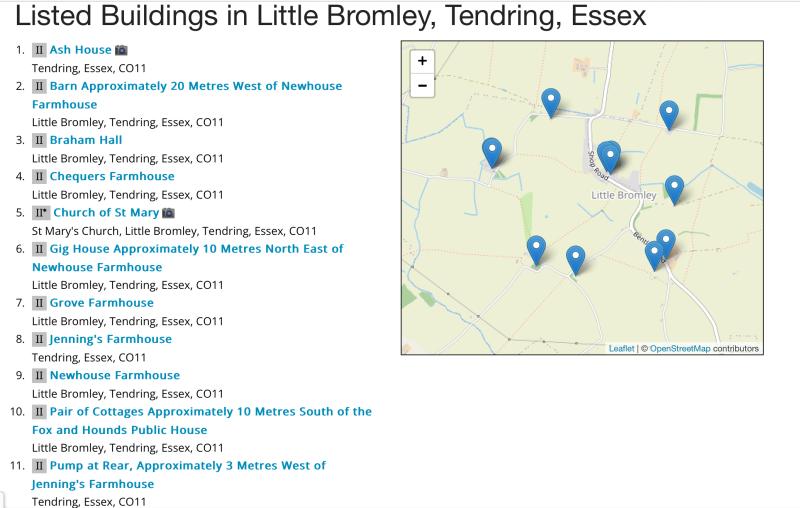Zoom in on the map
Viewport: 800px width, 508px height.
pos(422,61)
